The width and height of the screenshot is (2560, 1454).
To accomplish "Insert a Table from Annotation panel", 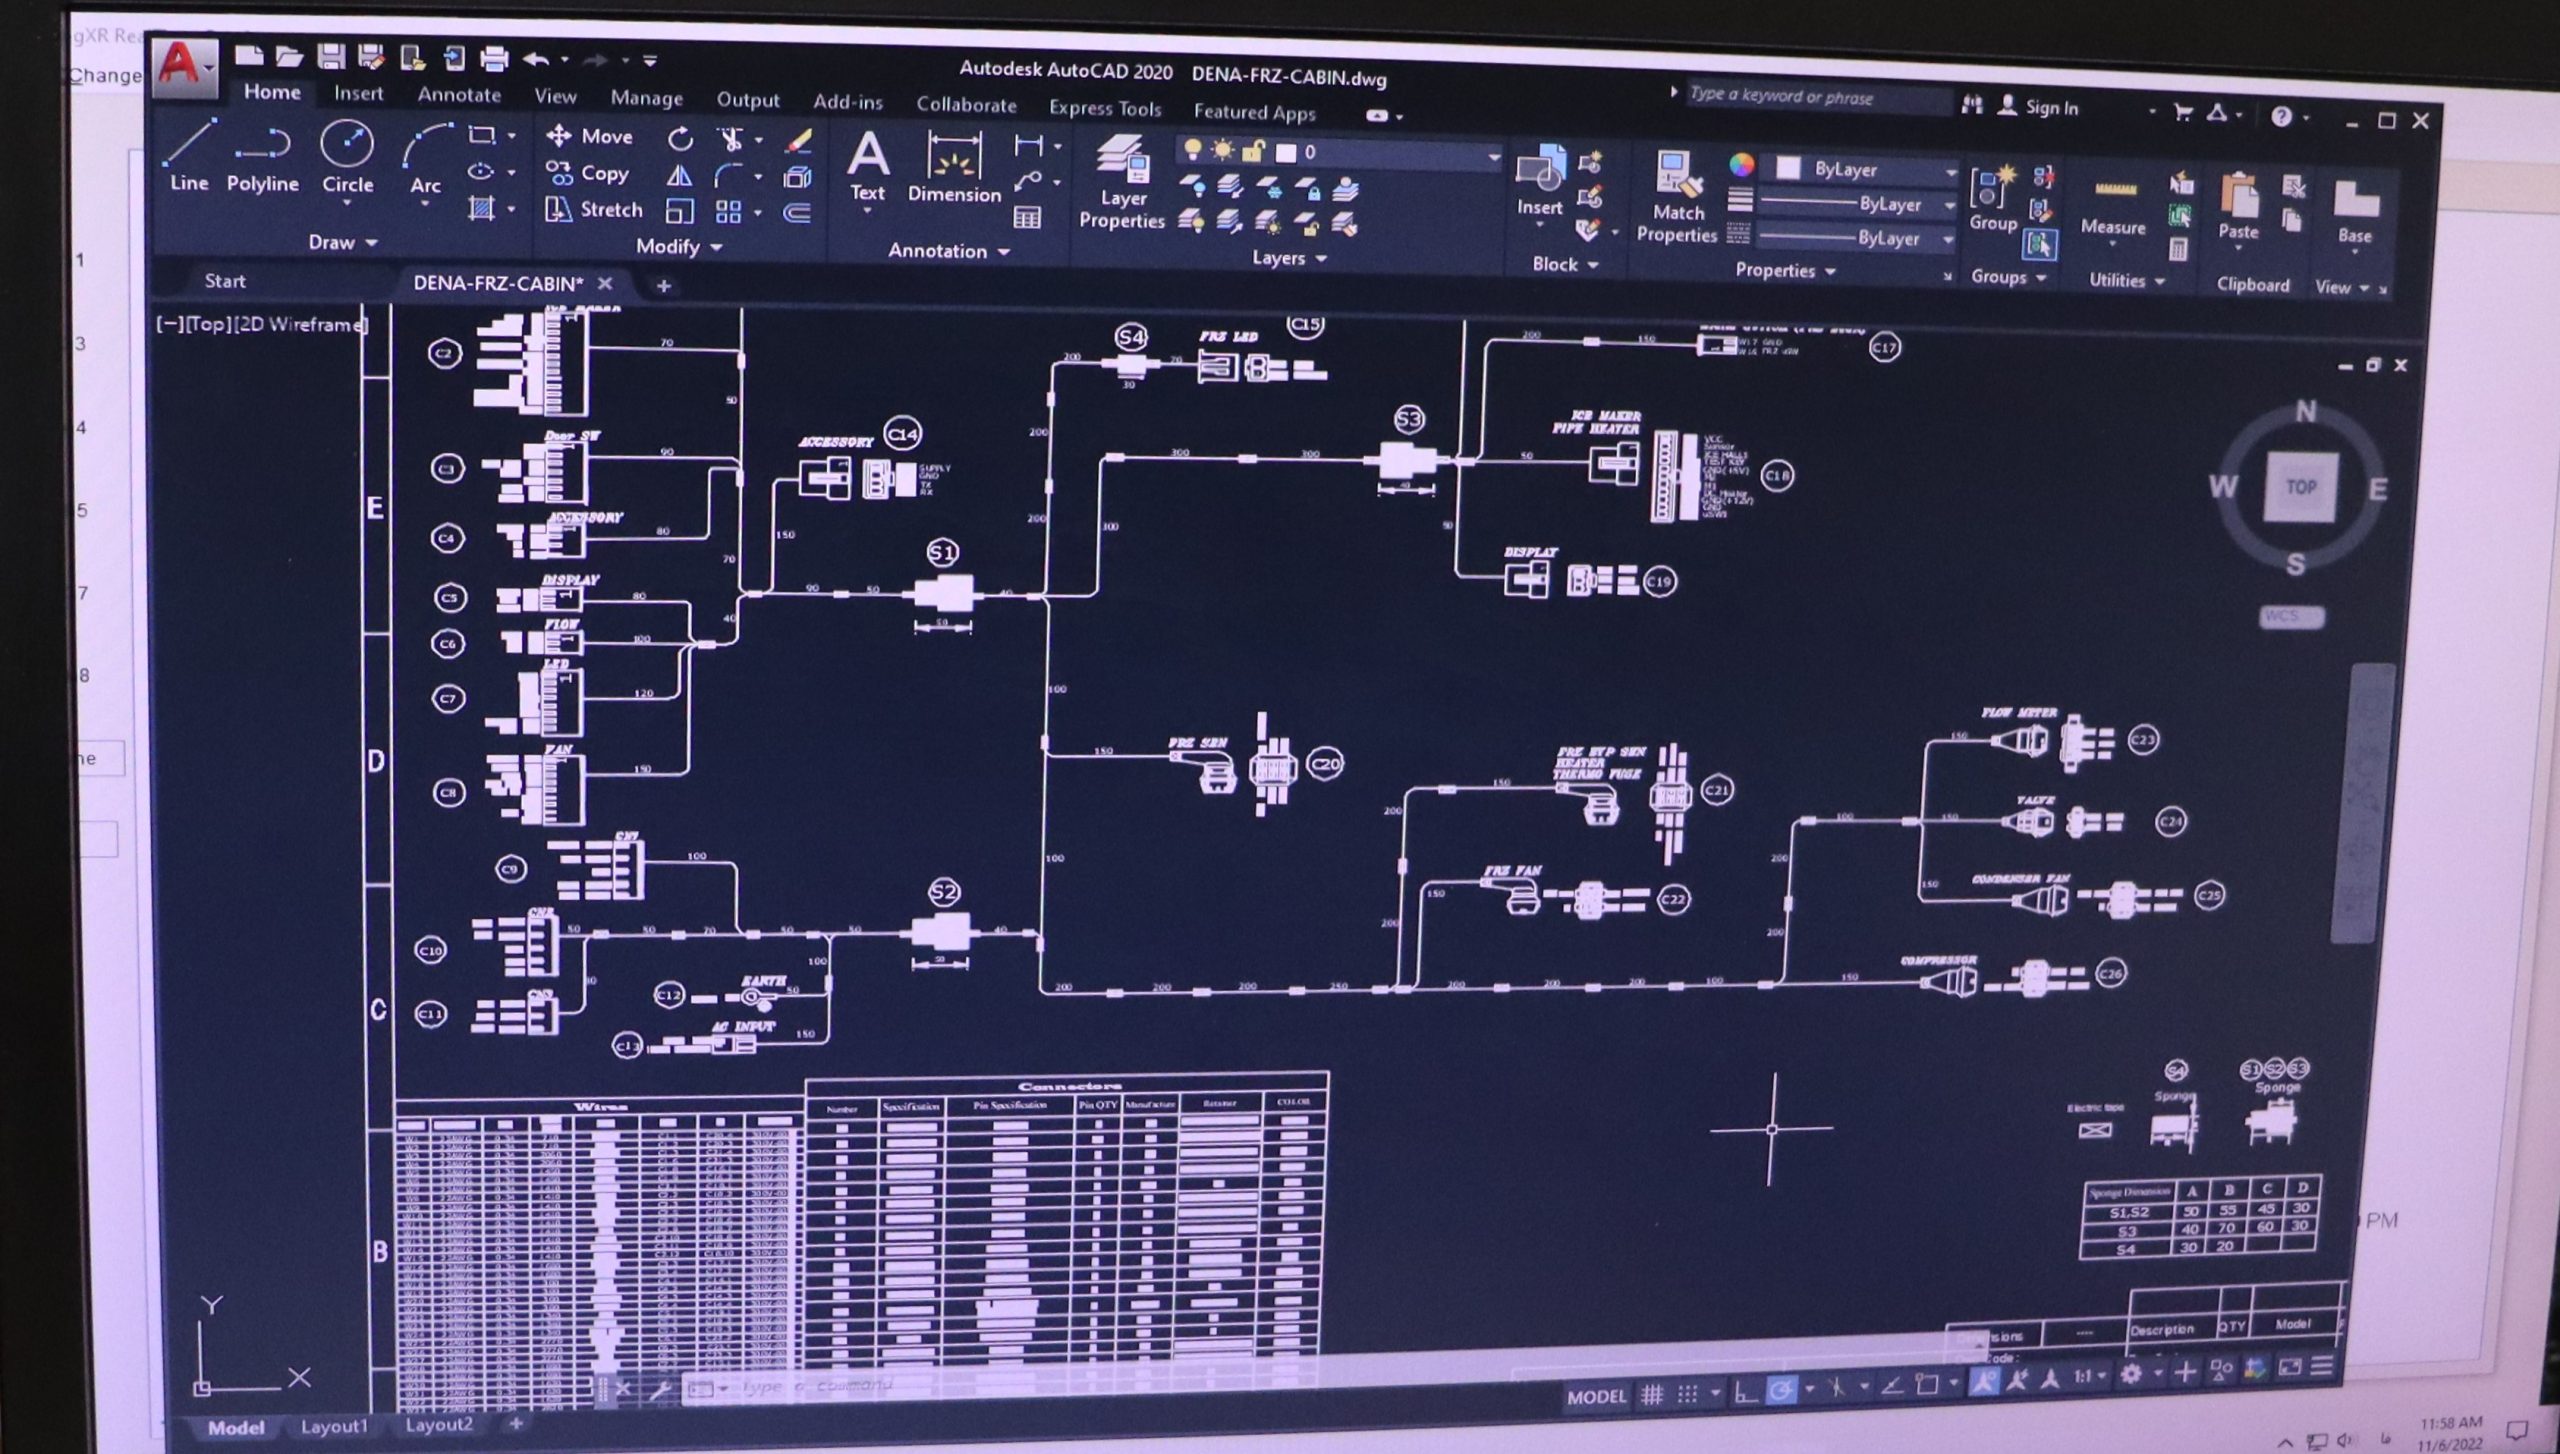I will (1027, 217).
